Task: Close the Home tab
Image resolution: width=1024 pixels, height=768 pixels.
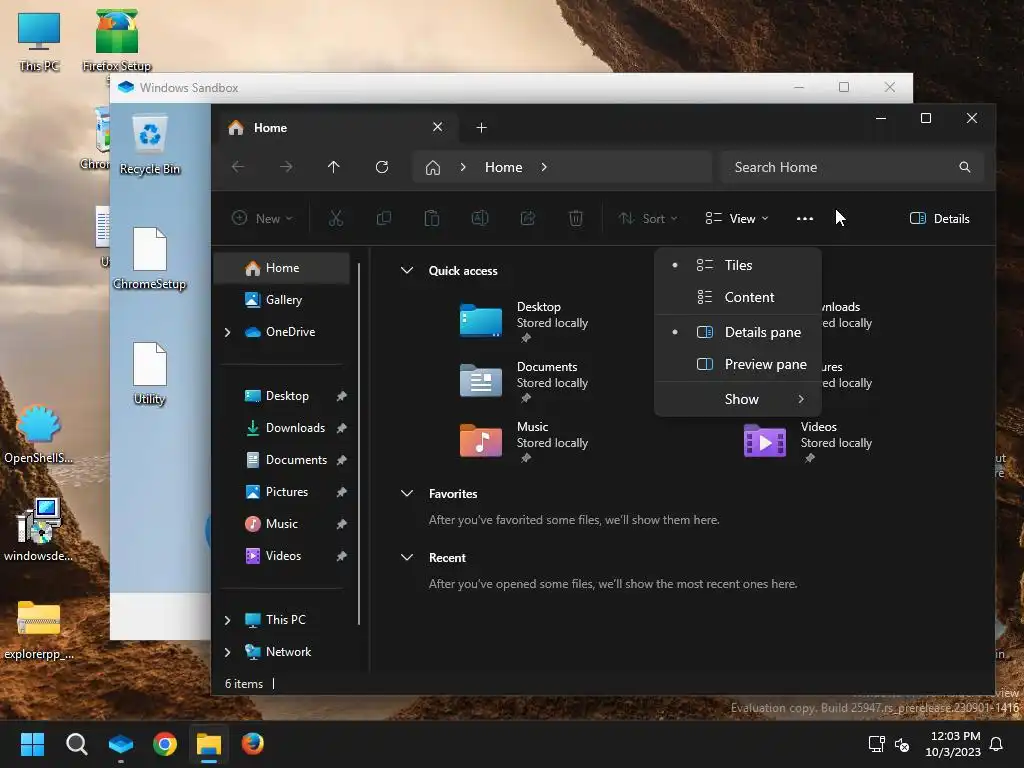Action: [x=438, y=127]
